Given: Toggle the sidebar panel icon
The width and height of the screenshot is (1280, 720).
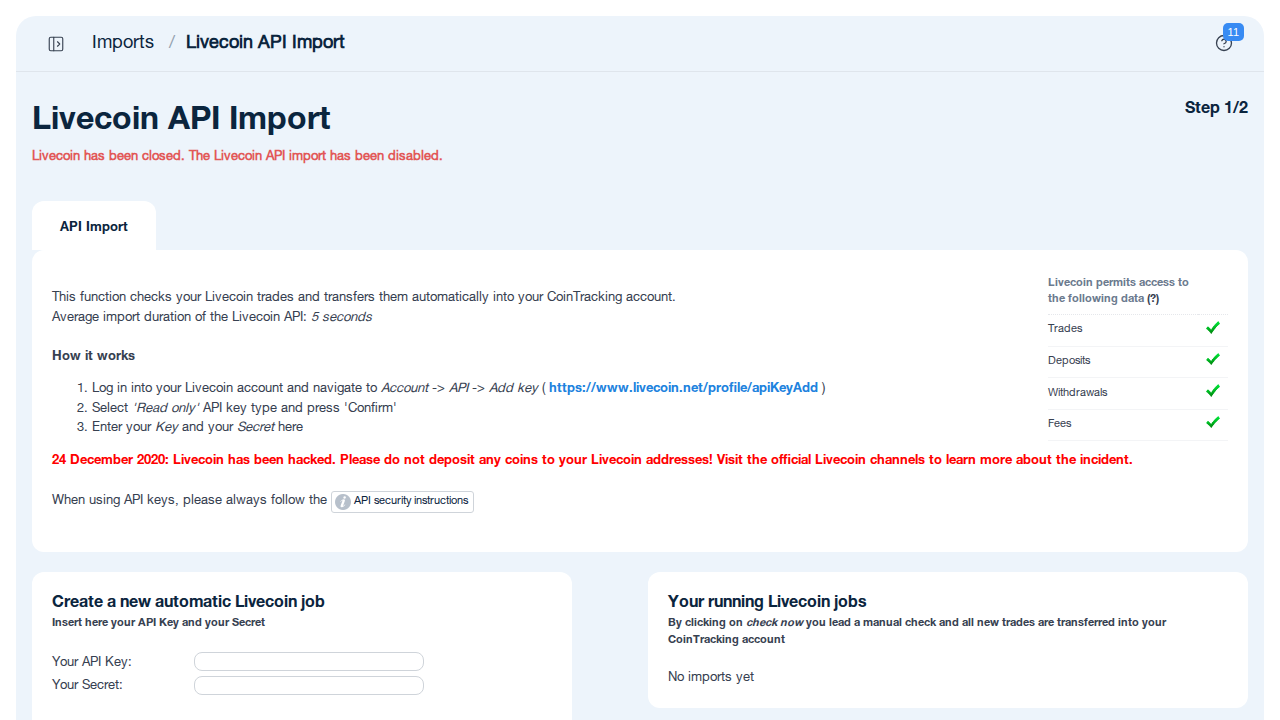Looking at the screenshot, I should (56, 43).
